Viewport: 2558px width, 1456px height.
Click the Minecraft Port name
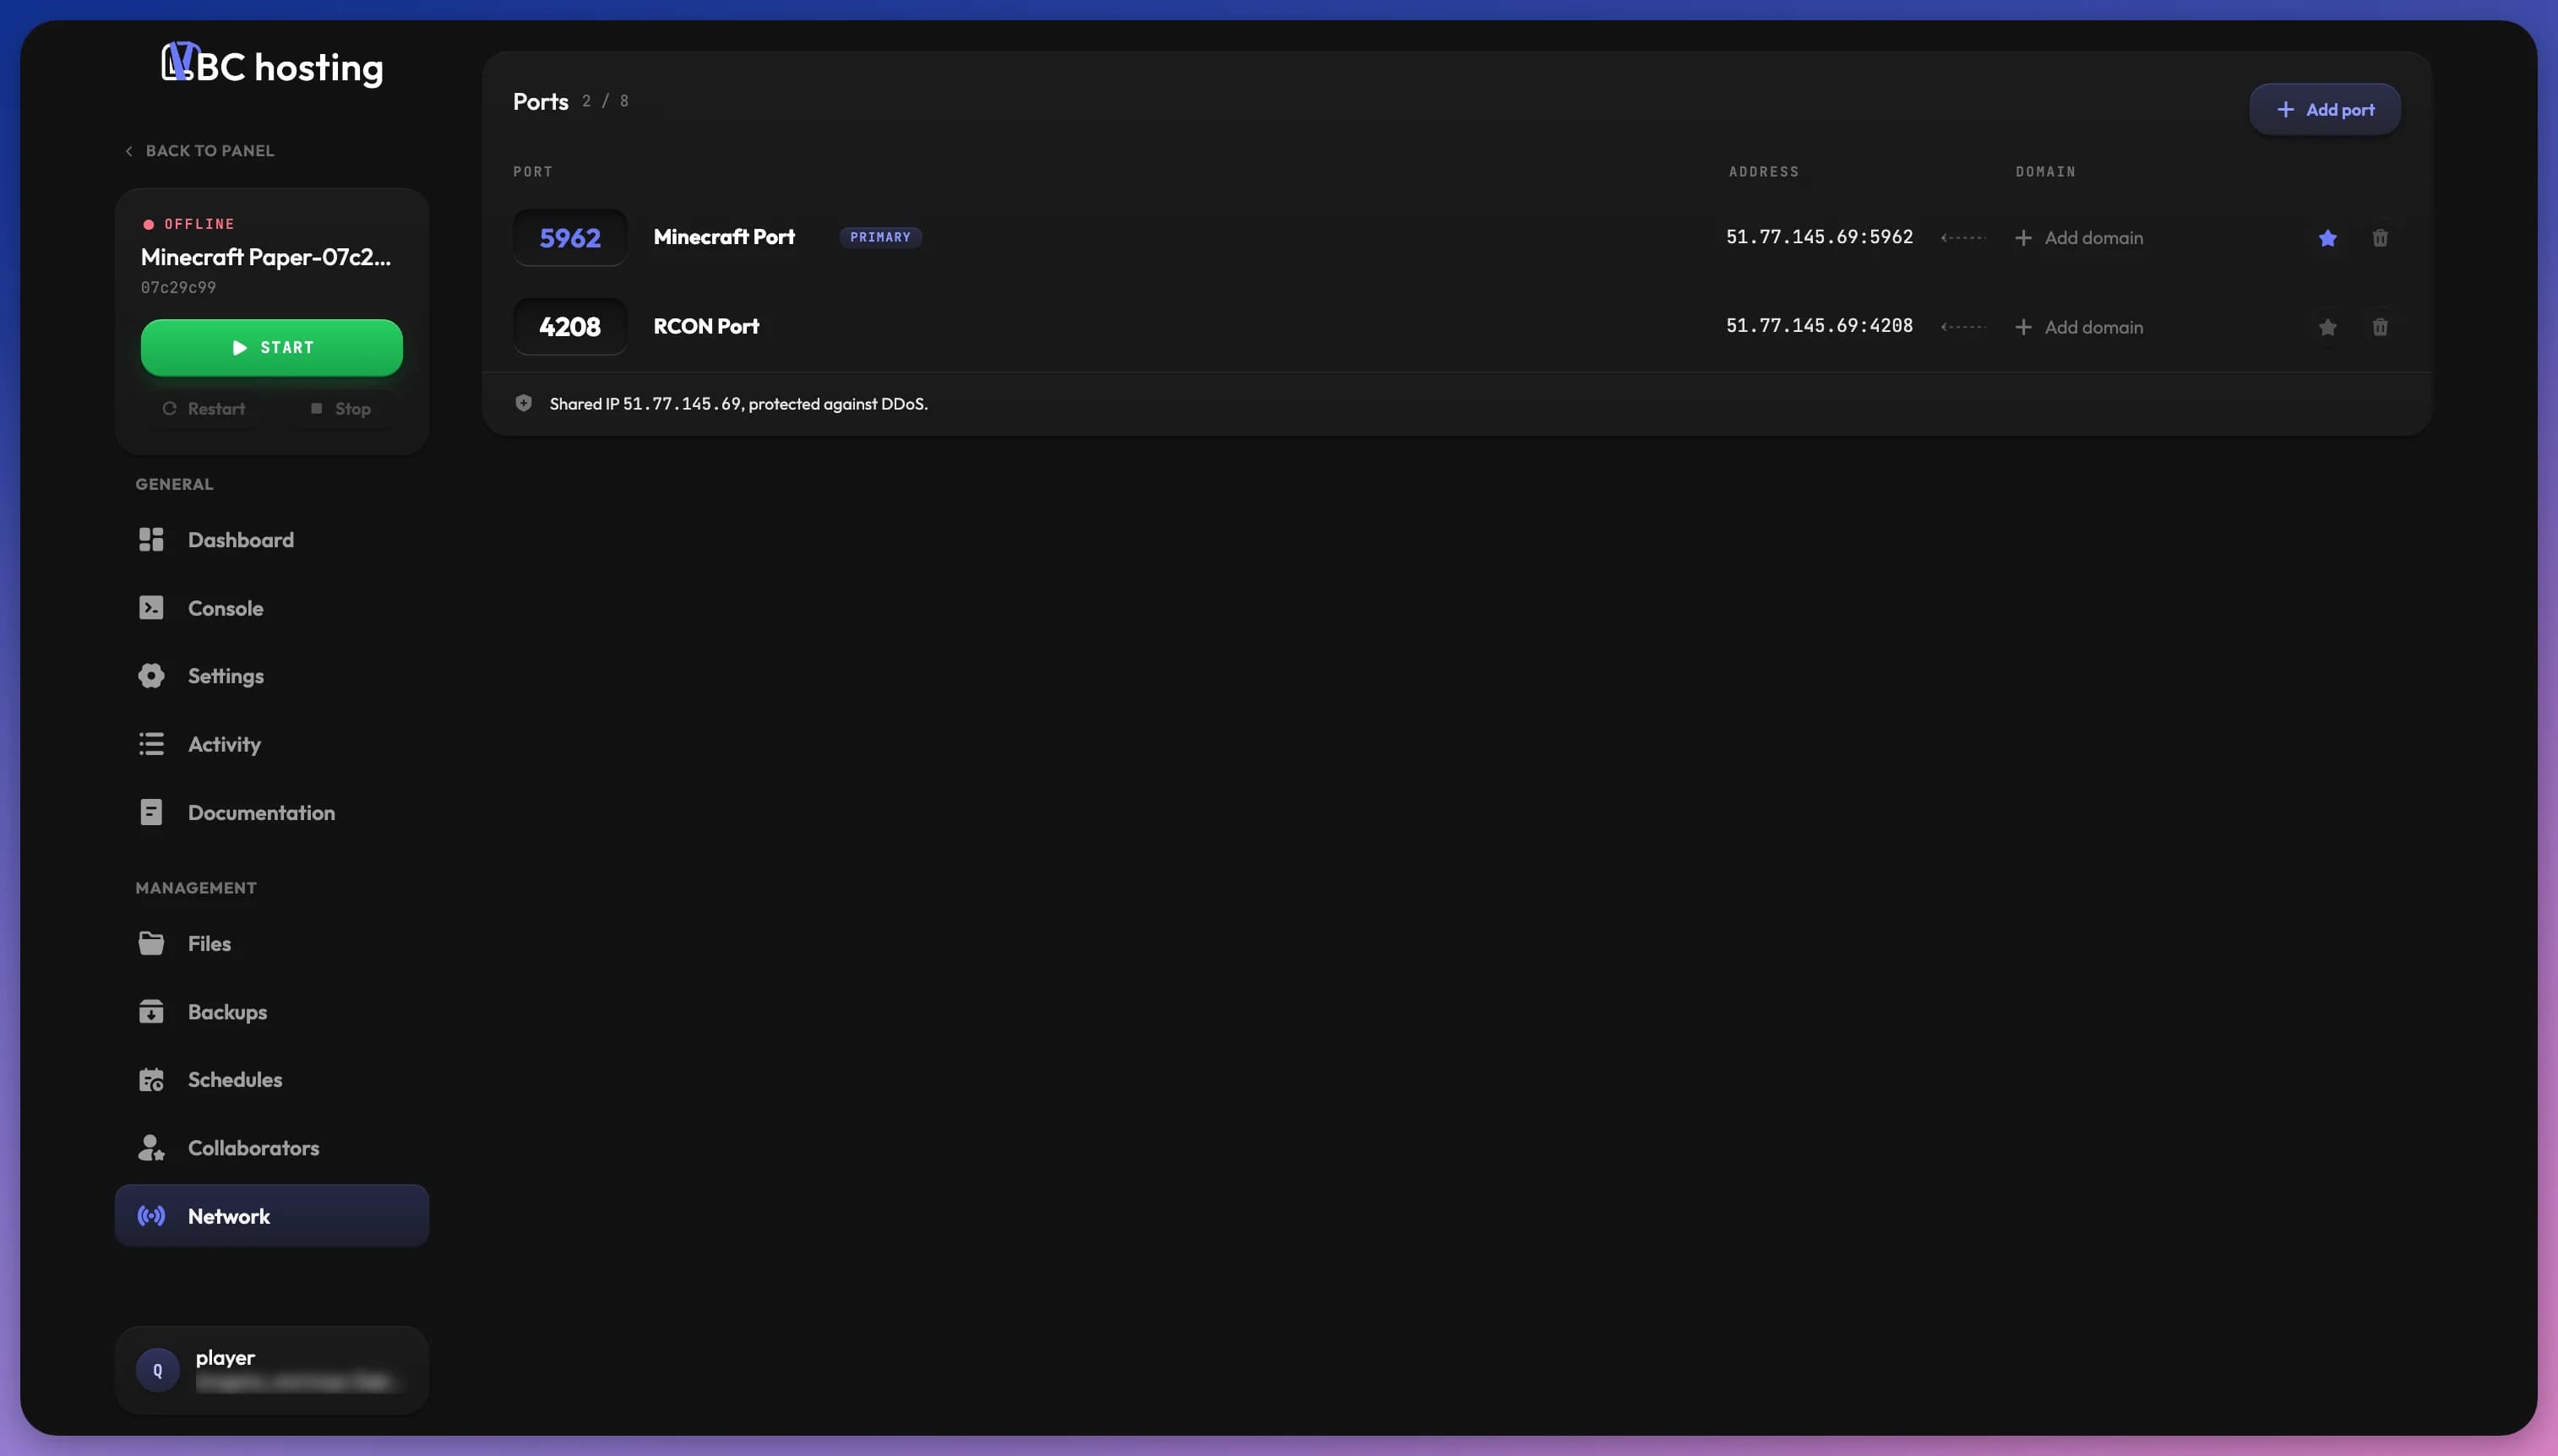[724, 237]
